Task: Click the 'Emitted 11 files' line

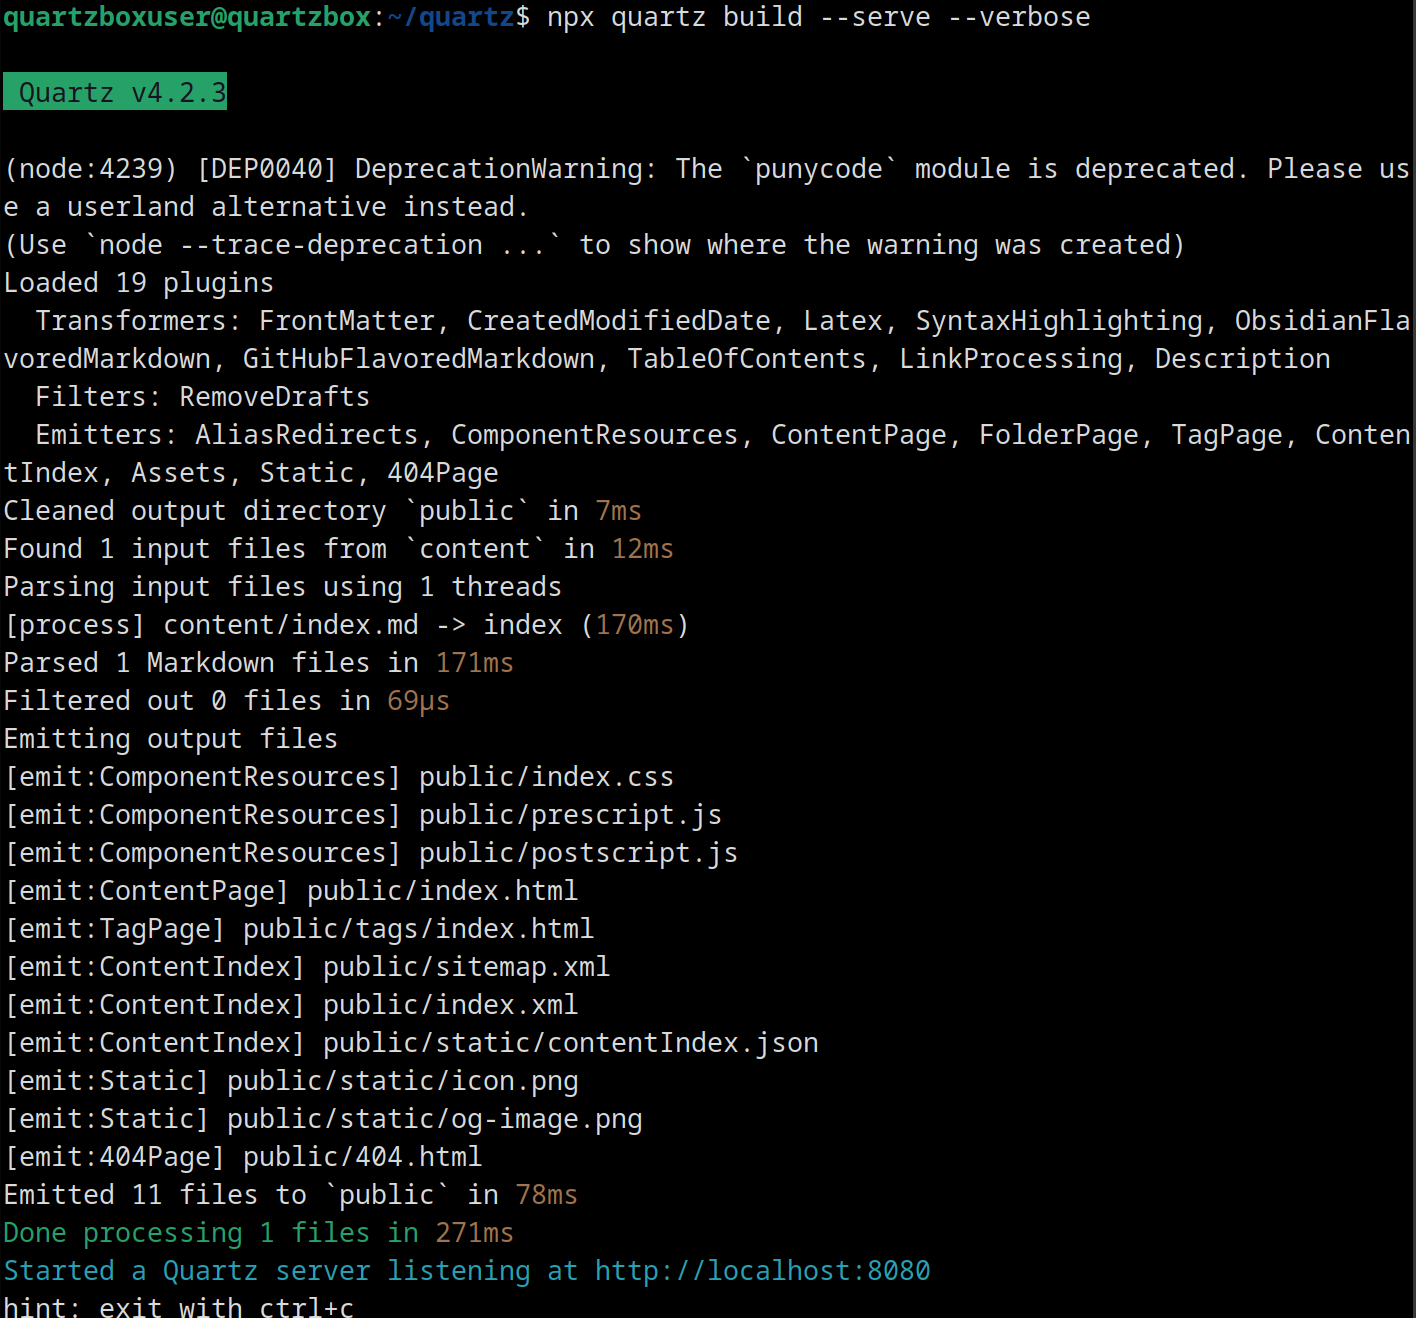Action: click(x=290, y=1195)
